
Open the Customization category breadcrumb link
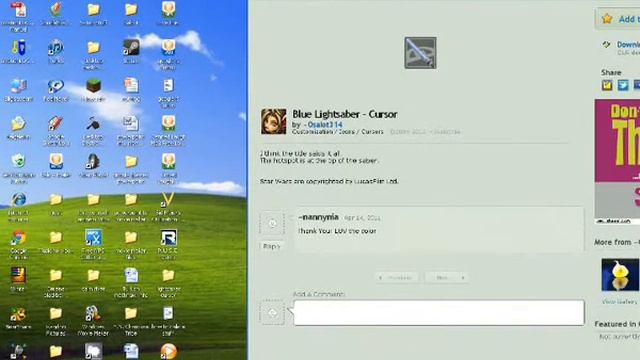(x=312, y=132)
